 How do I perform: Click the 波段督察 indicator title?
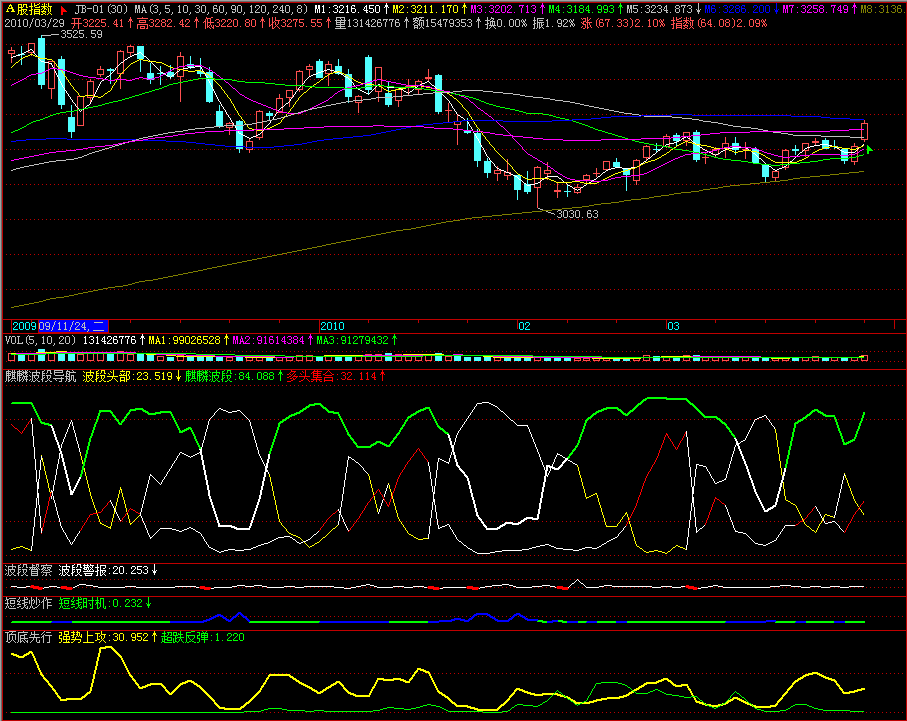tap(28, 571)
